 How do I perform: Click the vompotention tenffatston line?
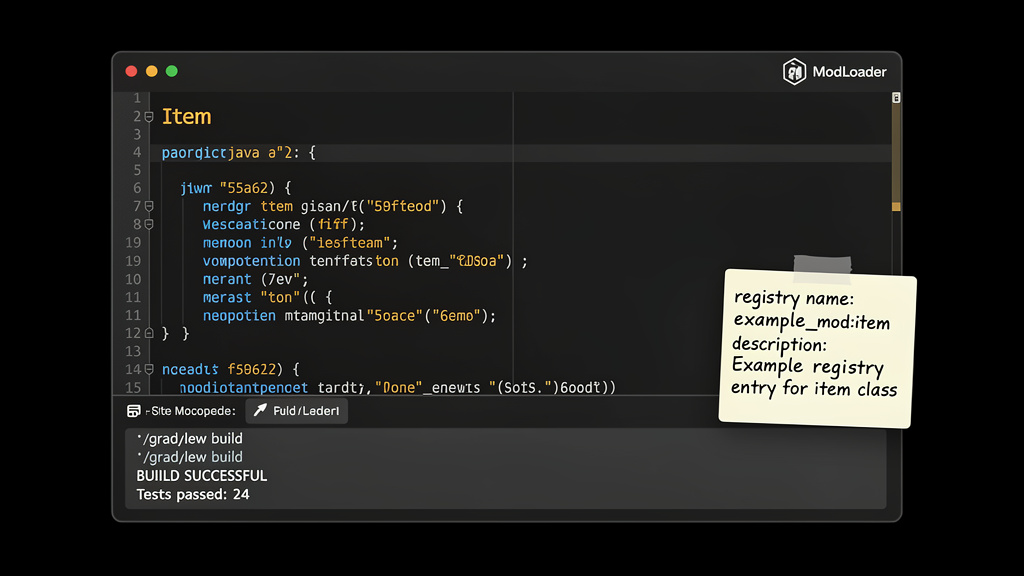point(365,261)
